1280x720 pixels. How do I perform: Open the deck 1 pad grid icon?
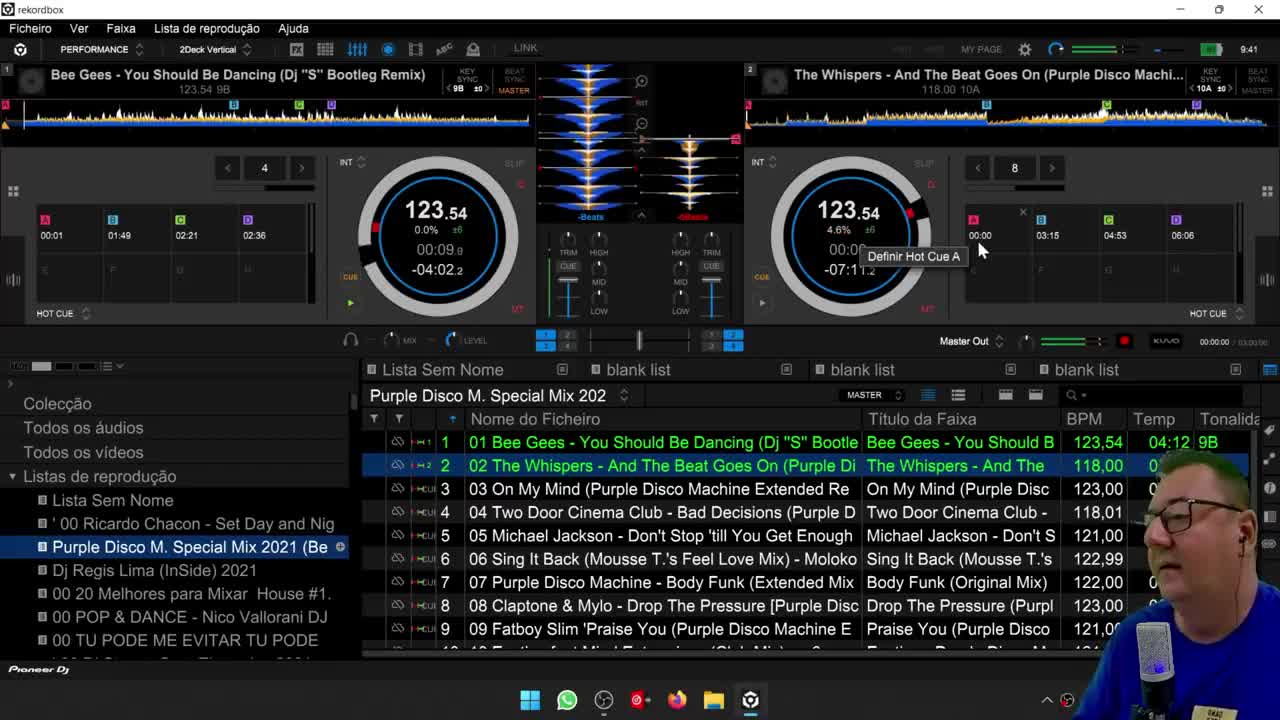(13, 191)
